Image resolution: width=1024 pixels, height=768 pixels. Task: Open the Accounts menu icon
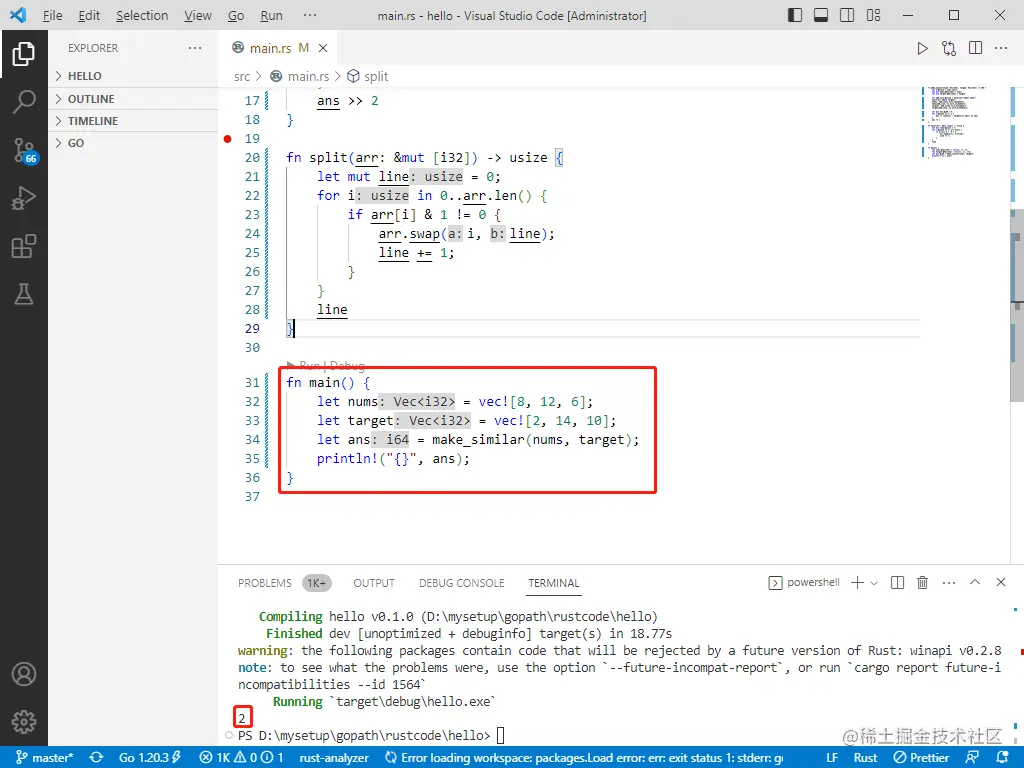coord(24,674)
